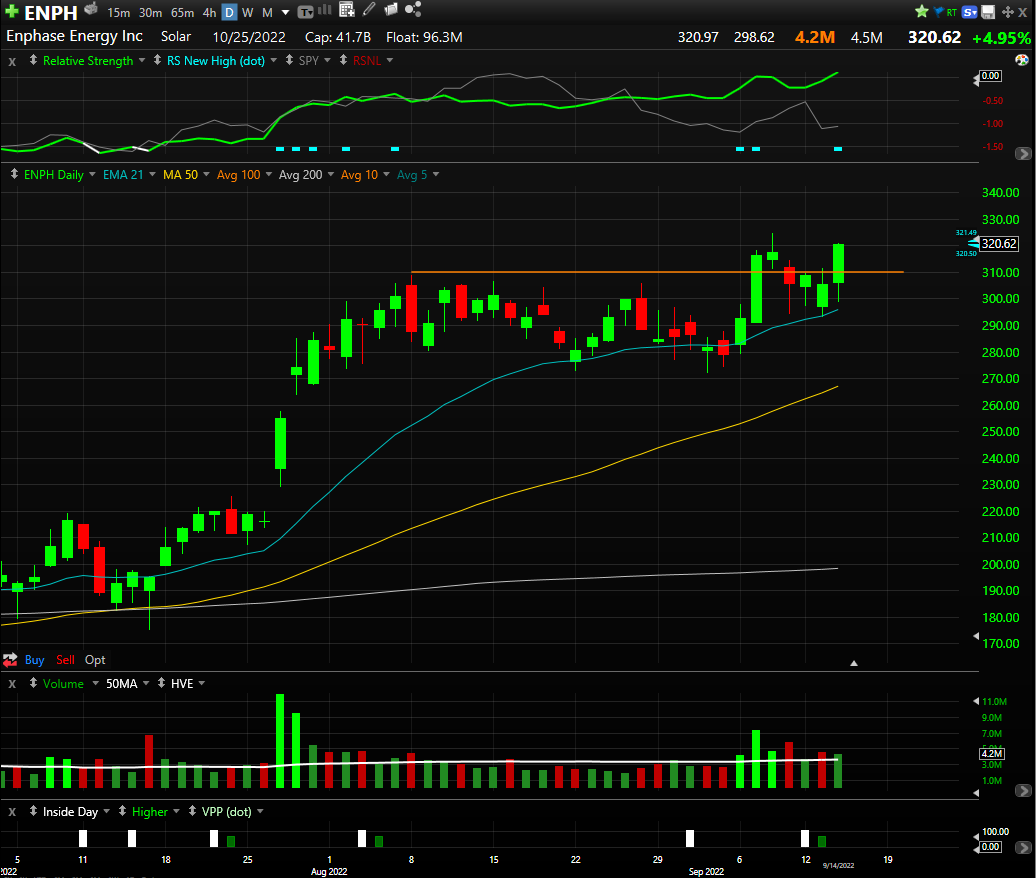Click reorder arrows left of Relative Strength
The height and width of the screenshot is (878, 1036).
coord(33,60)
